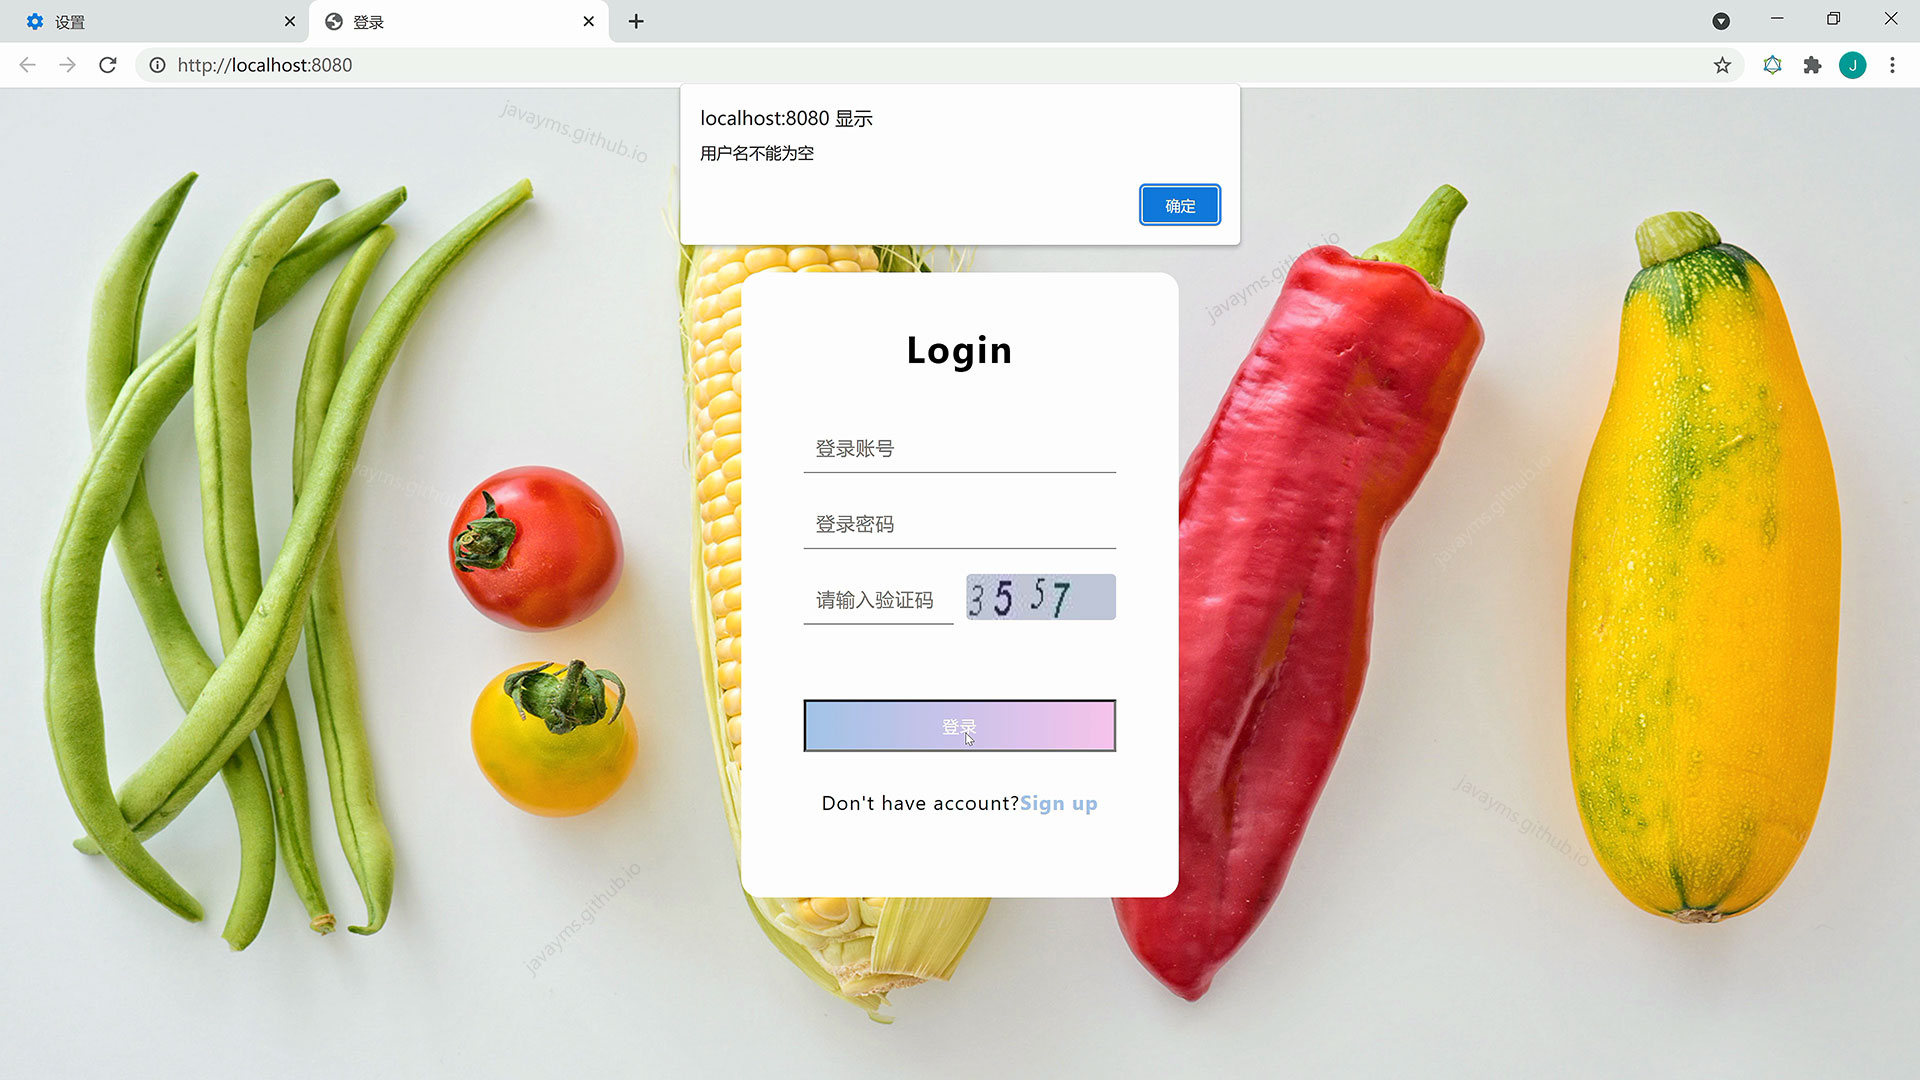Click the green profile avatar J
Viewport: 1920px width, 1080px height.
pyautogui.click(x=1852, y=65)
